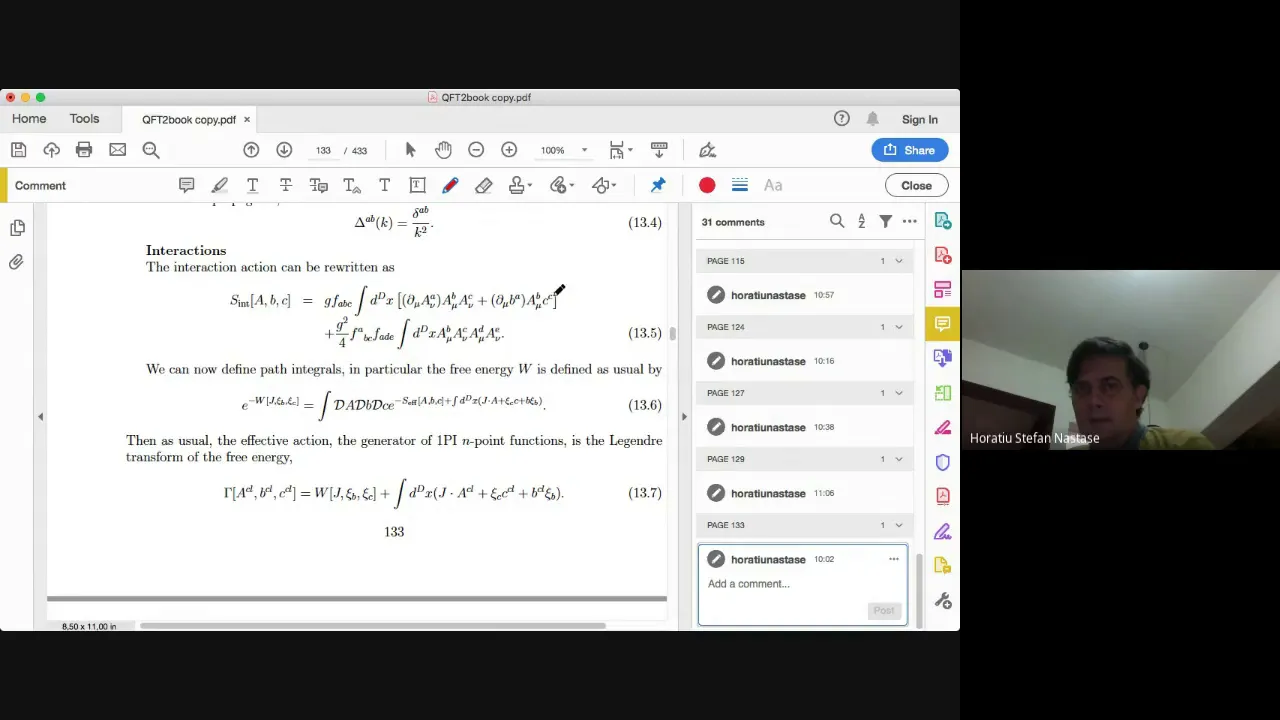Select the highlight text tool

point(219,185)
